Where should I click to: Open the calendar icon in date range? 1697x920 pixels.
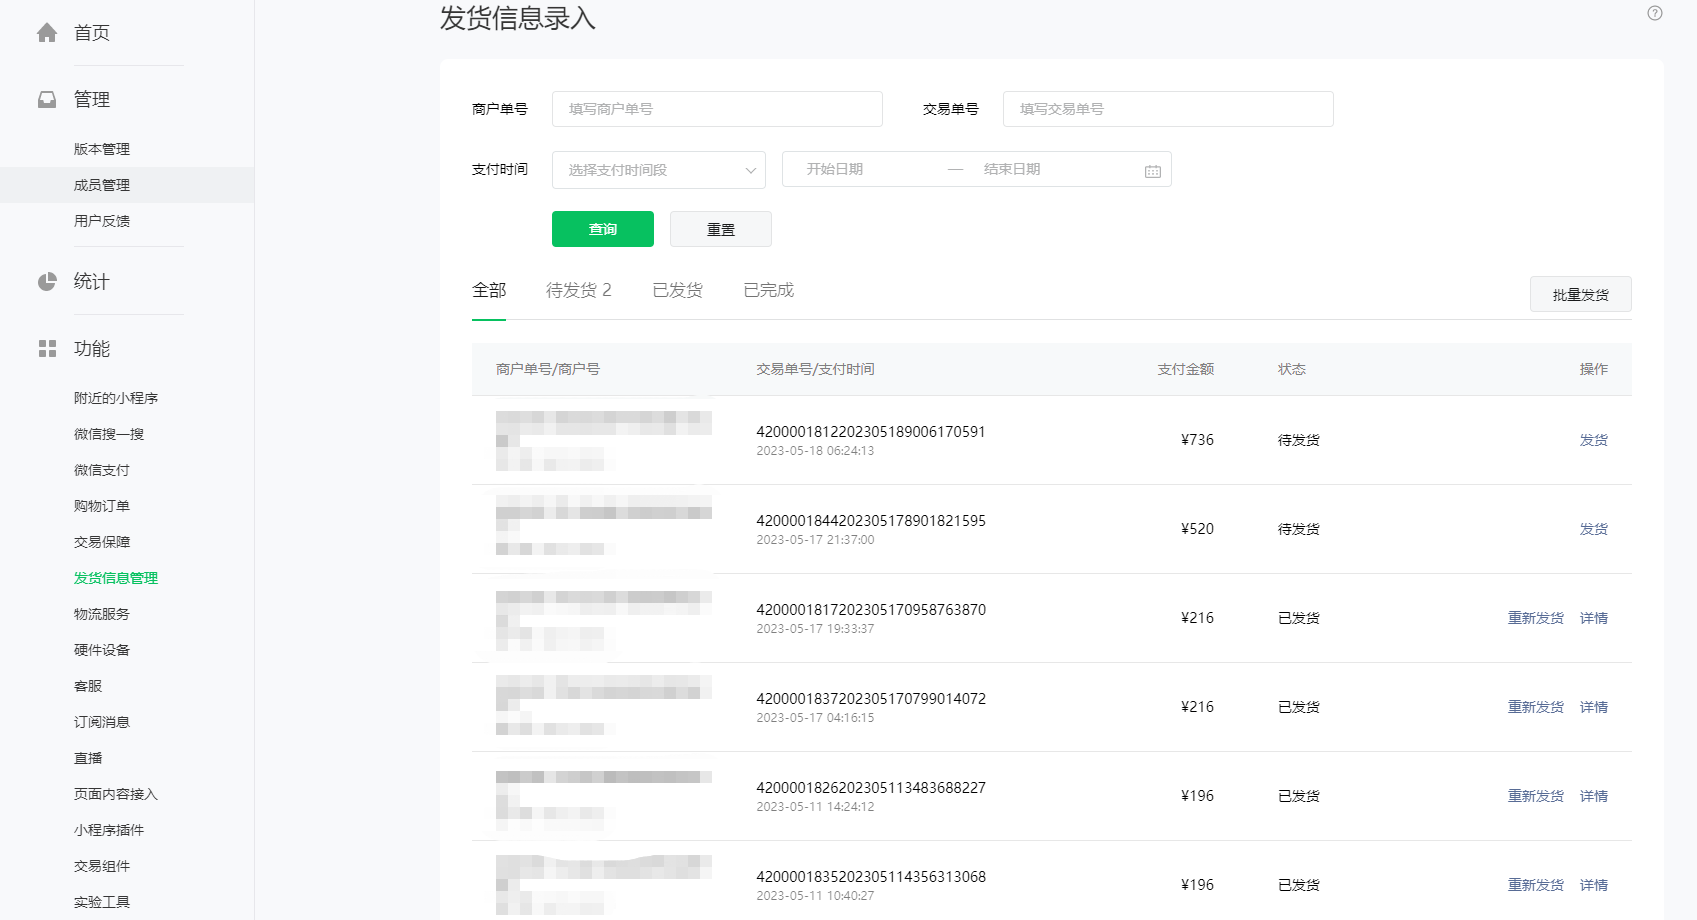pos(1153,171)
